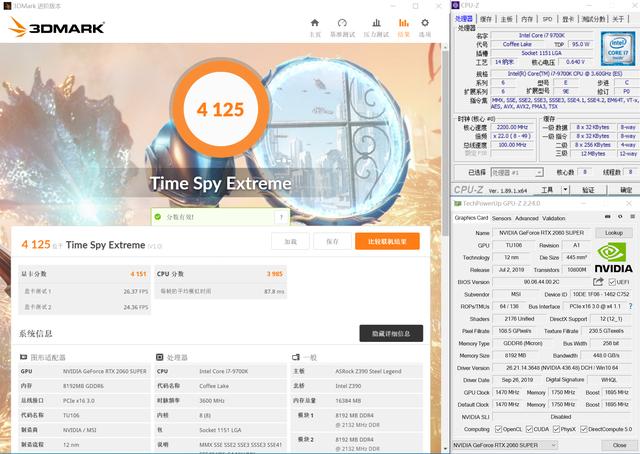Click the CPU-Z 工具 tools button
Viewport: 640px width, 454px height.
pos(547,189)
